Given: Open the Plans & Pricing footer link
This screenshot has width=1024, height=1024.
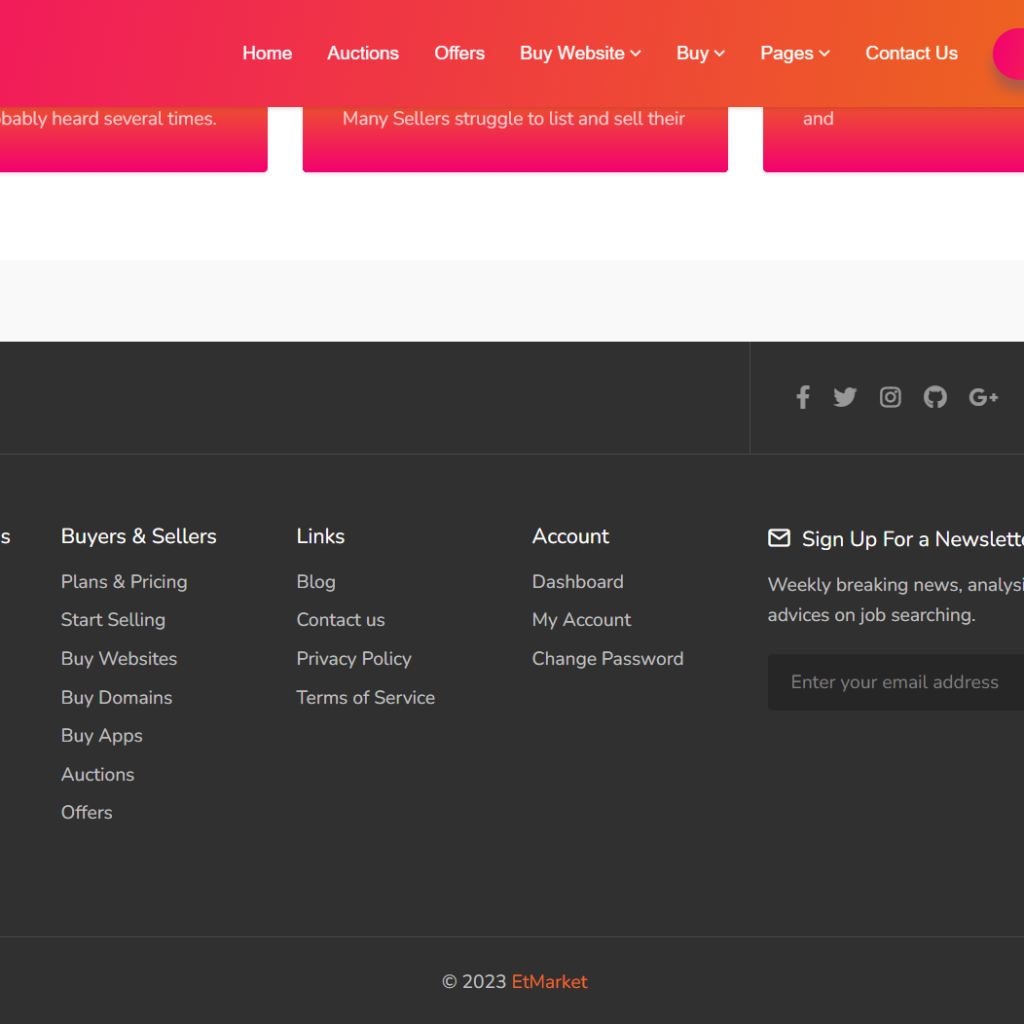Looking at the screenshot, I should click(x=124, y=582).
